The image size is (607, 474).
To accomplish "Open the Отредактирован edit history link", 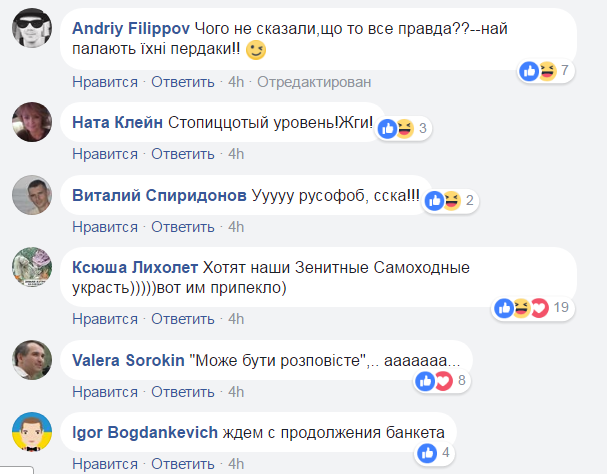I will coord(315,81).
